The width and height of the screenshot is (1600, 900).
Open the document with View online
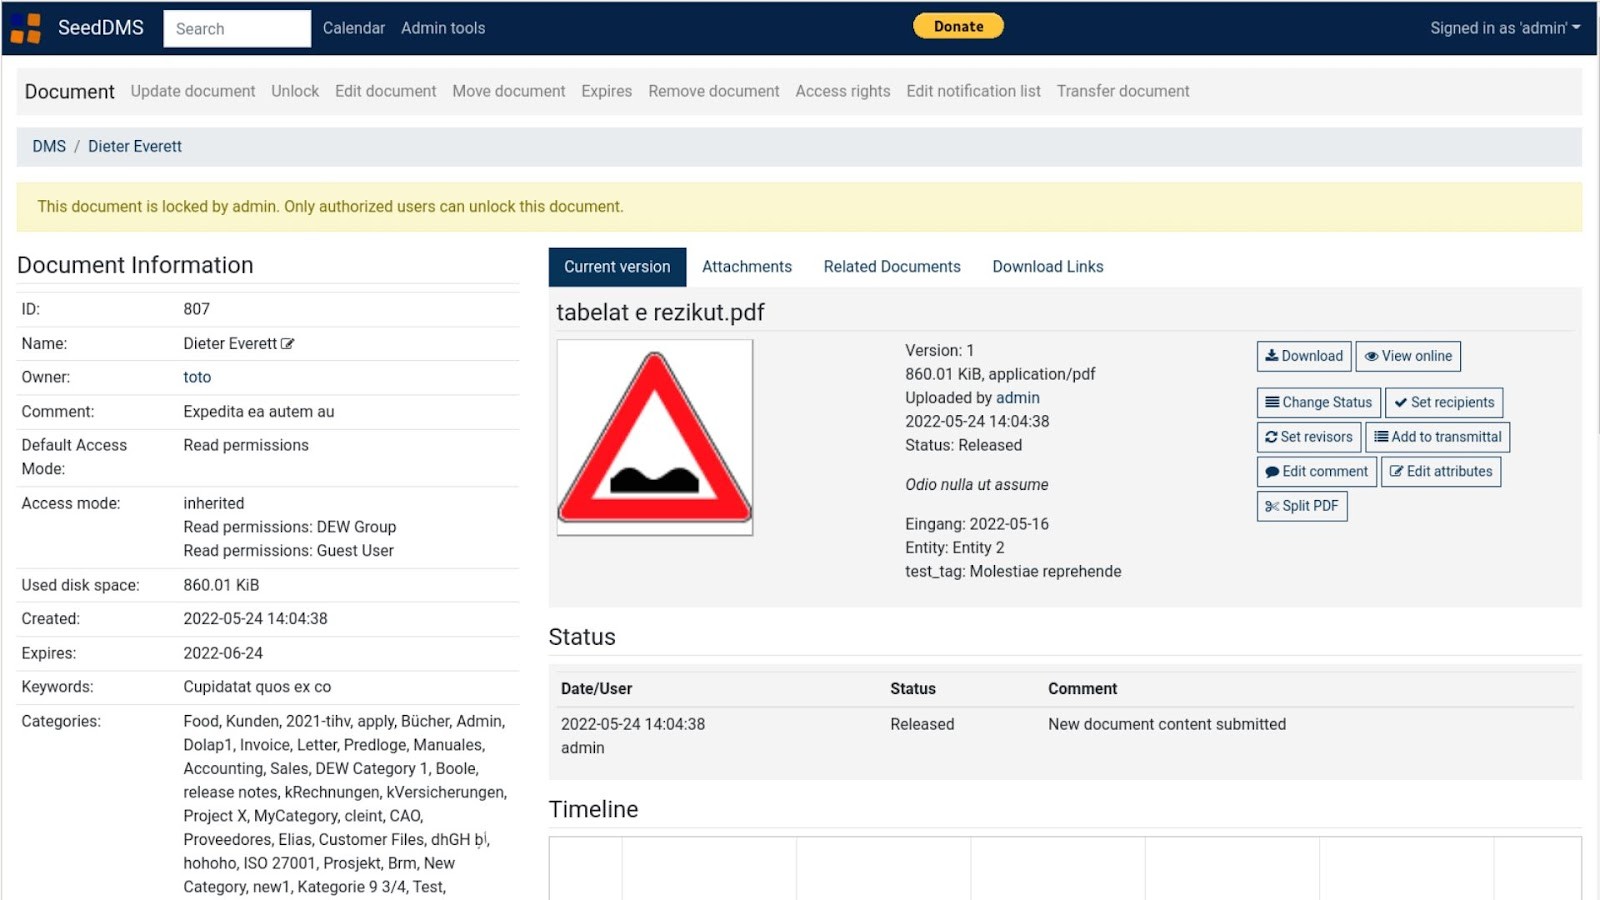click(1407, 356)
